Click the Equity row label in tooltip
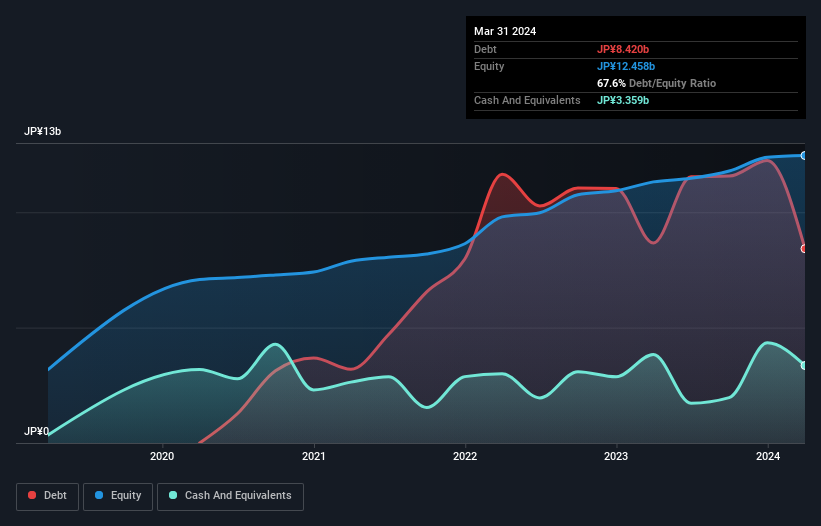 (489, 66)
